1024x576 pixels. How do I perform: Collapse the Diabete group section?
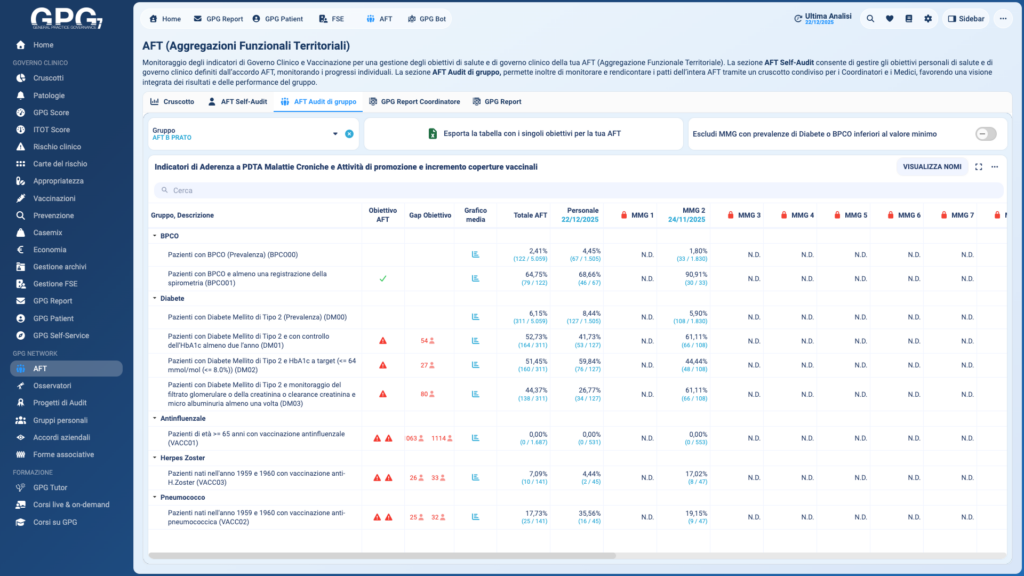tap(154, 297)
